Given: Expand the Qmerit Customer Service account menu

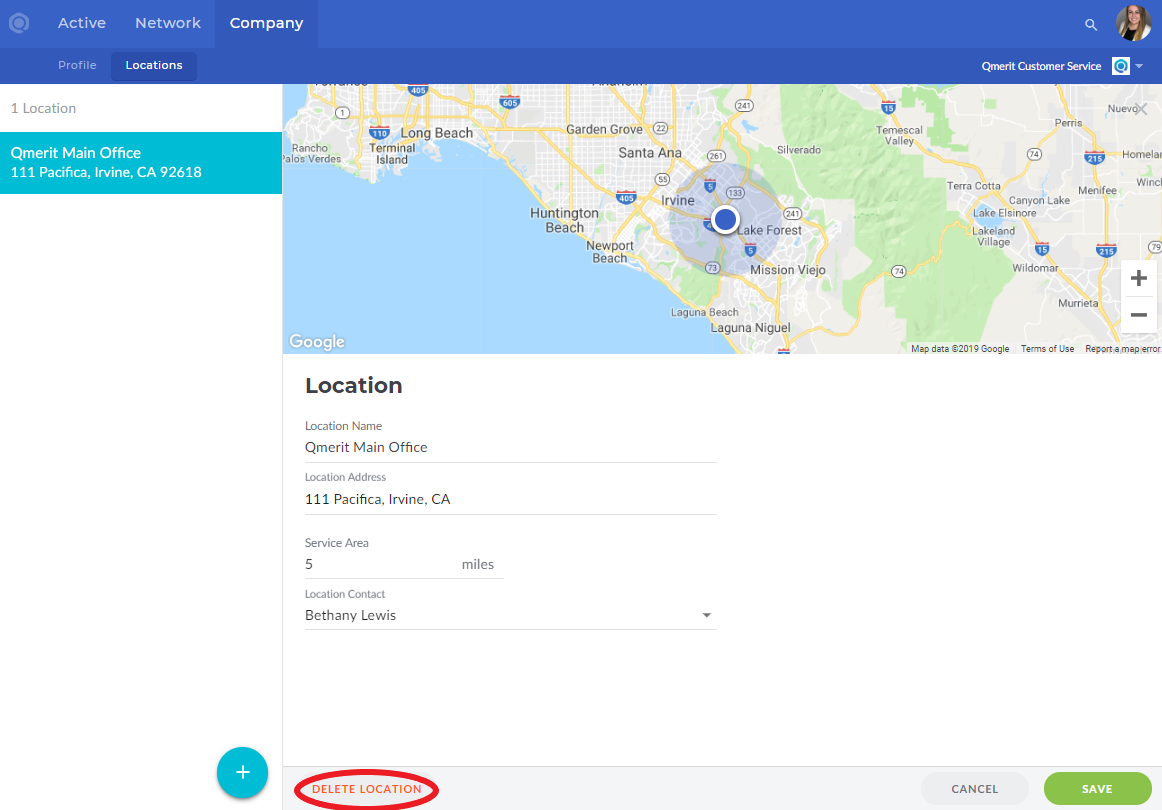Looking at the screenshot, I should coord(1139,66).
